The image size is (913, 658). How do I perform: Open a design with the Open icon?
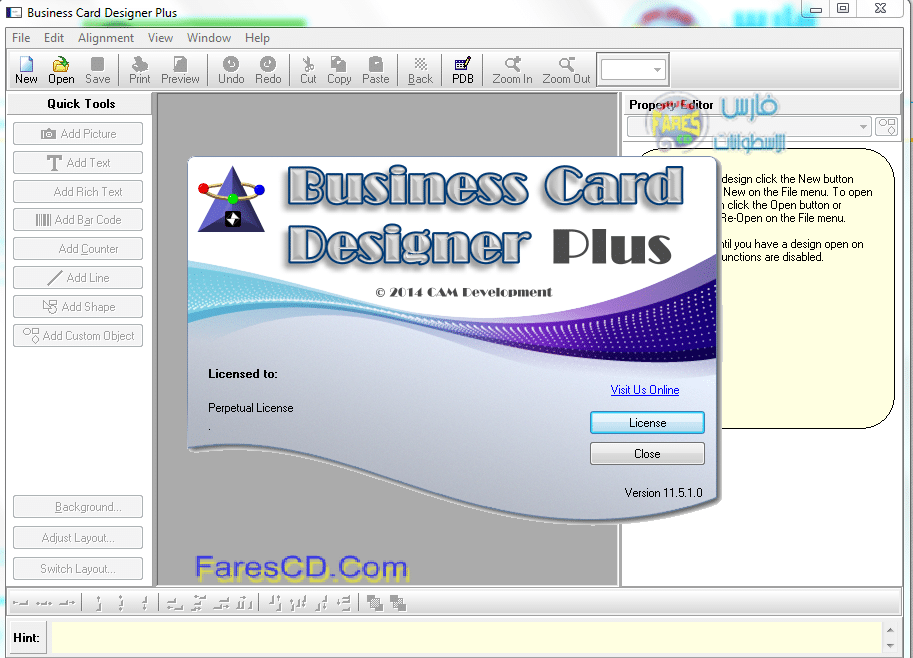tap(61, 70)
